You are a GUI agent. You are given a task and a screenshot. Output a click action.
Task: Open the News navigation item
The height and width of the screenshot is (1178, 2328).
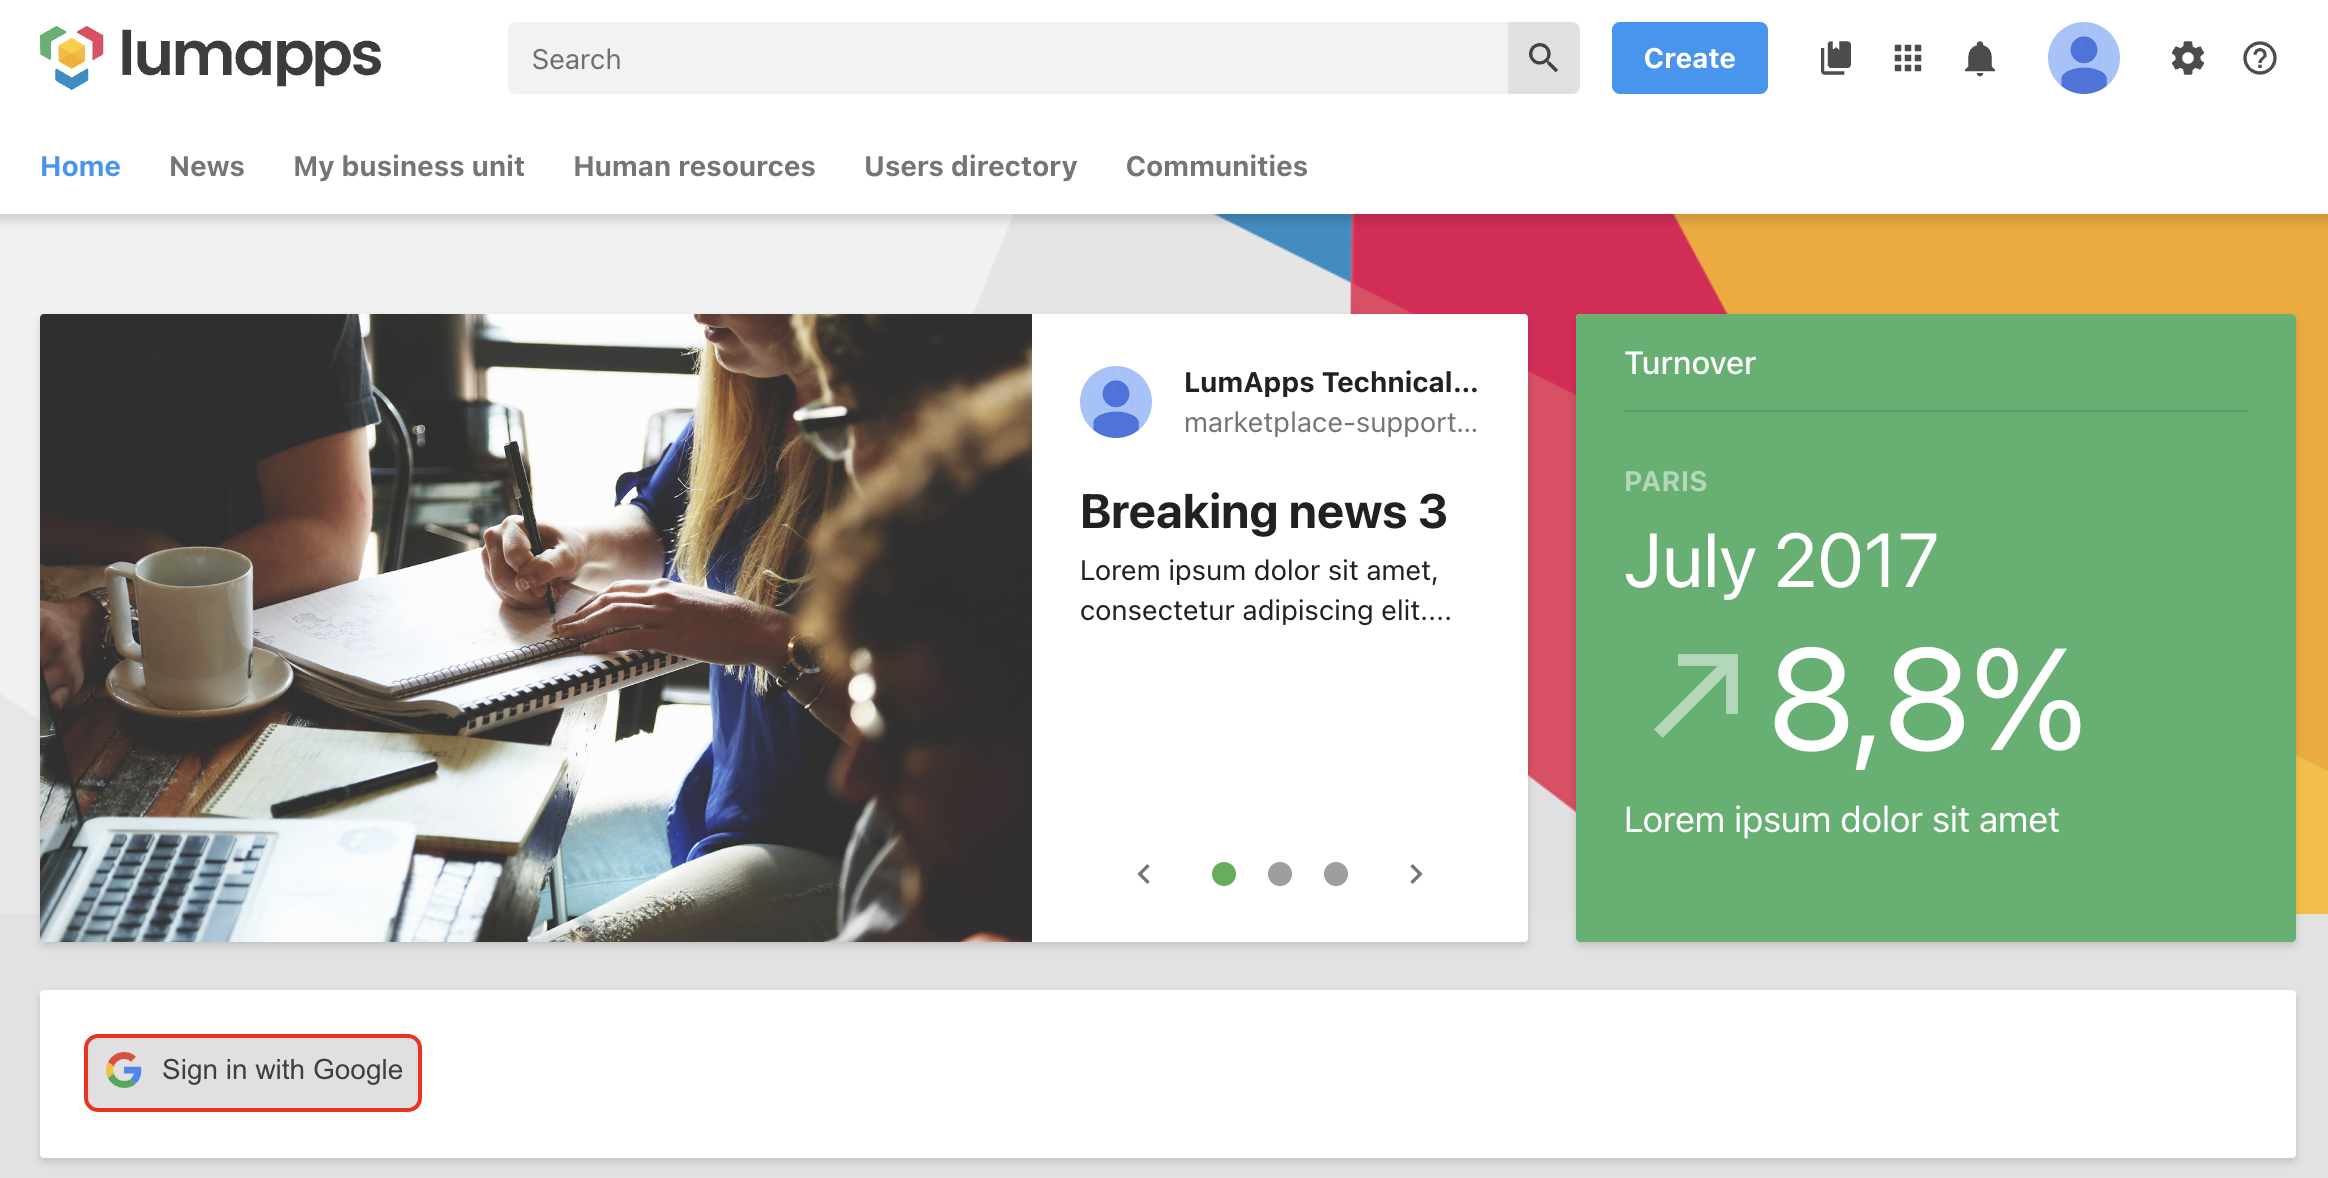pyautogui.click(x=206, y=166)
